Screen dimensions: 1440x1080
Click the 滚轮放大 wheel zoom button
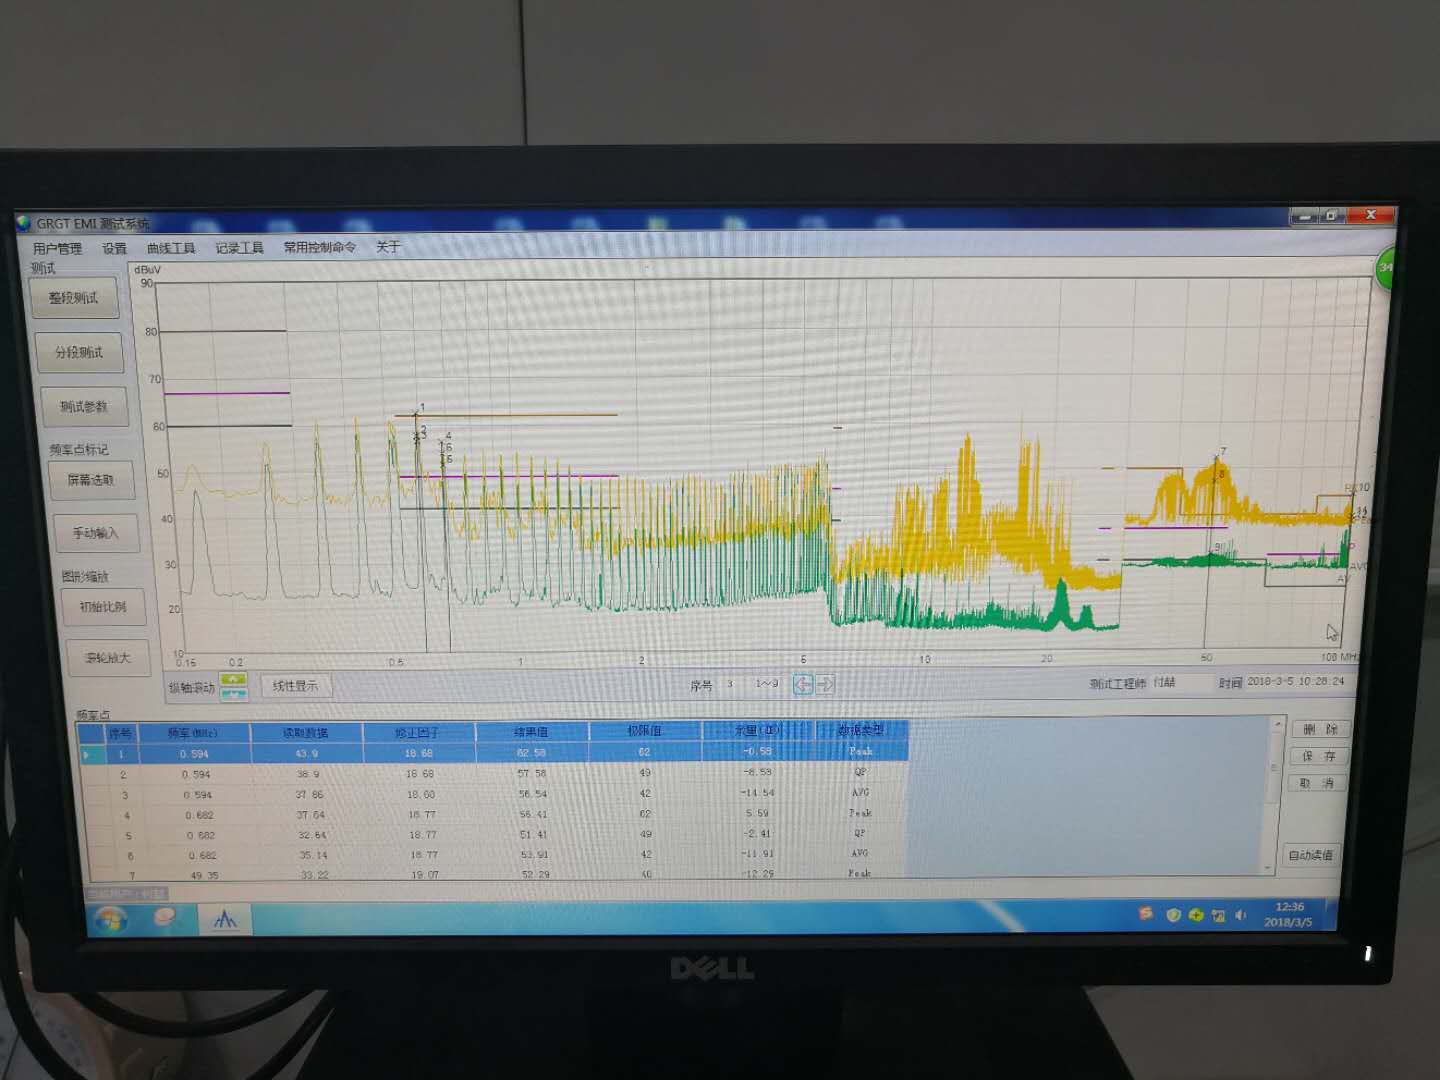pyautogui.click(x=108, y=658)
